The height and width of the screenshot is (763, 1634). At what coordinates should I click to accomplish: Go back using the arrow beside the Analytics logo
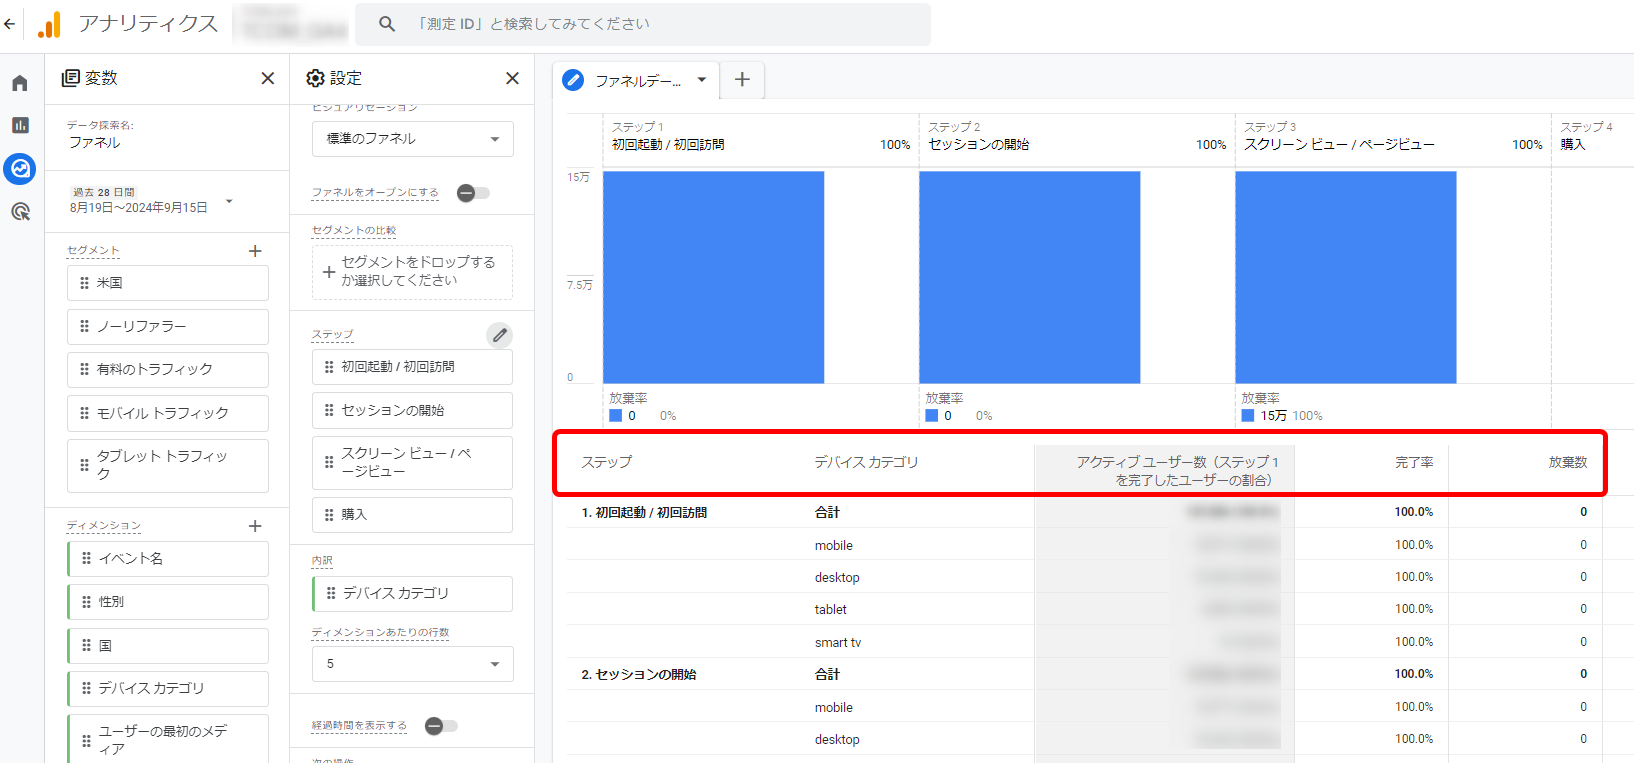tap(10, 24)
